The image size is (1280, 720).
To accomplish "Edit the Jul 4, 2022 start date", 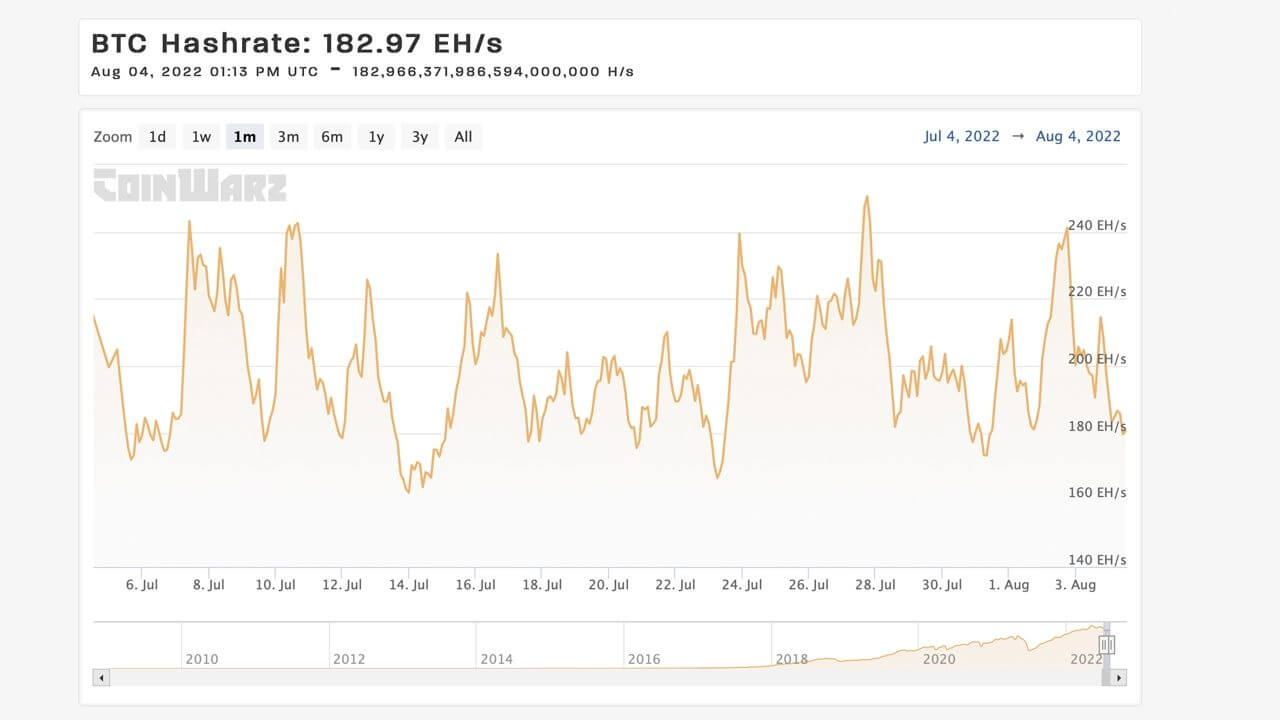I will click(961, 137).
